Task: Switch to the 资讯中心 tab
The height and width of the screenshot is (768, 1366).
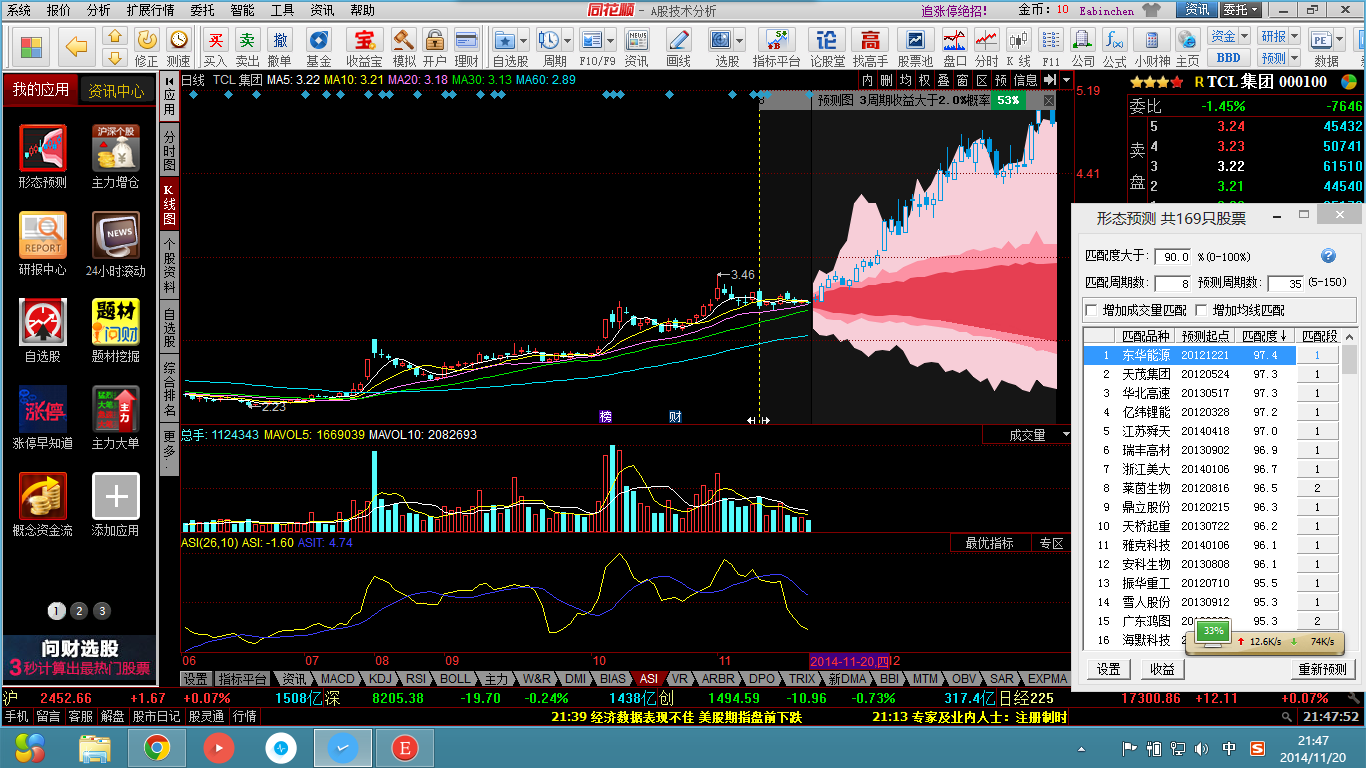Action: coord(117,90)
